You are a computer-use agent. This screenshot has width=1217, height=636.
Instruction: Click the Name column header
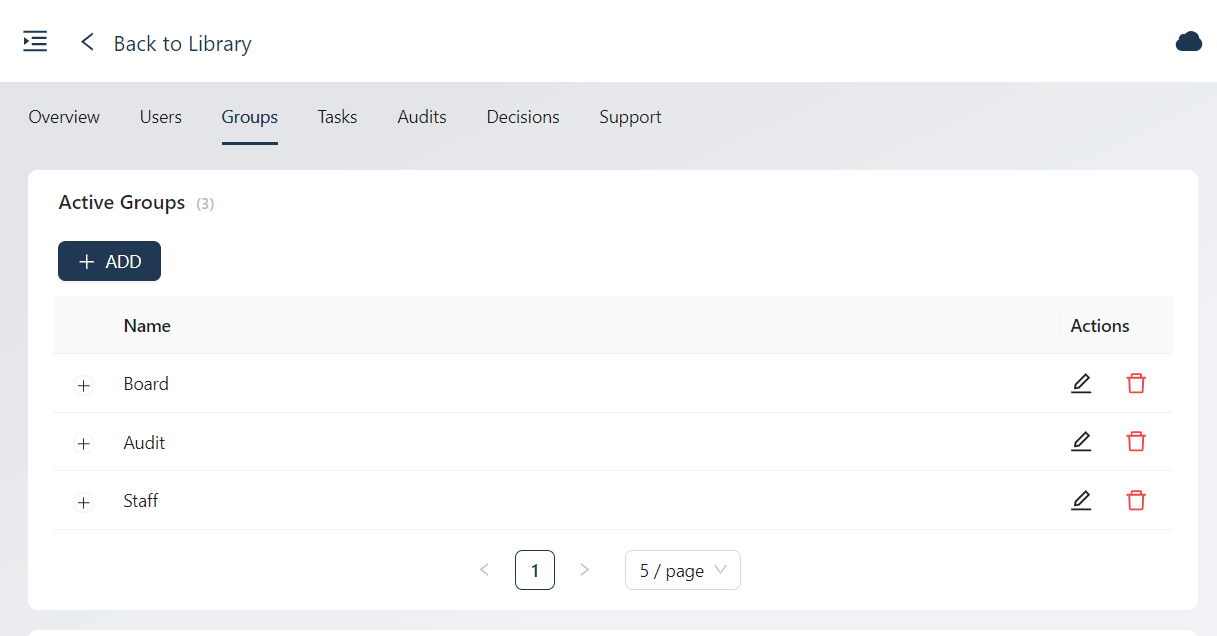pos(147,325)
